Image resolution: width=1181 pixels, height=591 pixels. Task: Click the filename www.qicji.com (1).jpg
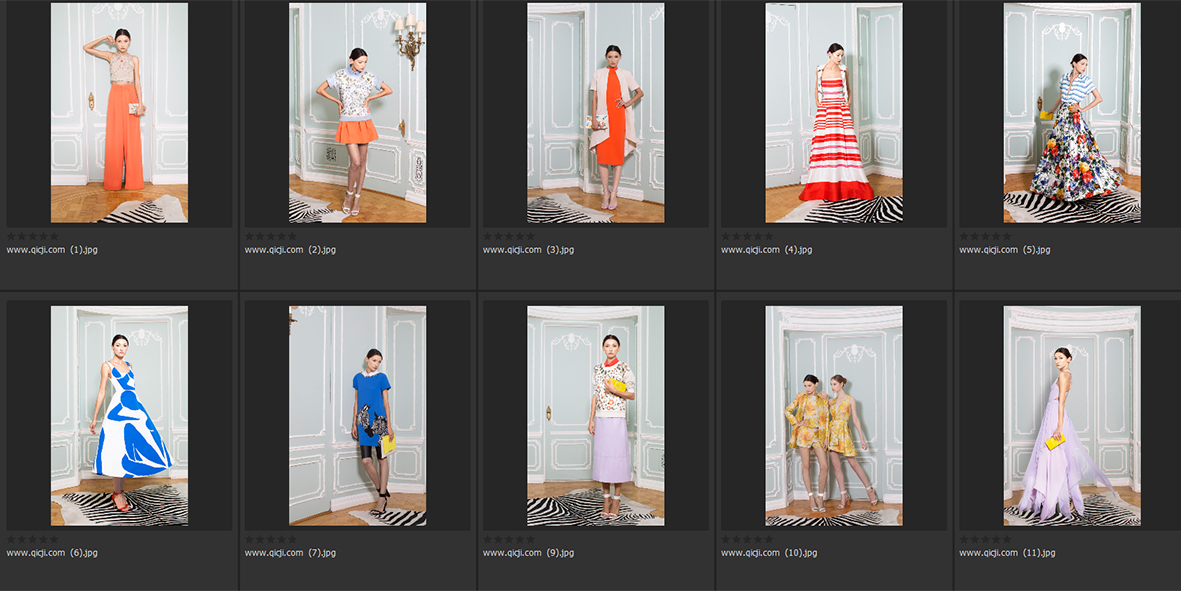coord(52,250)
